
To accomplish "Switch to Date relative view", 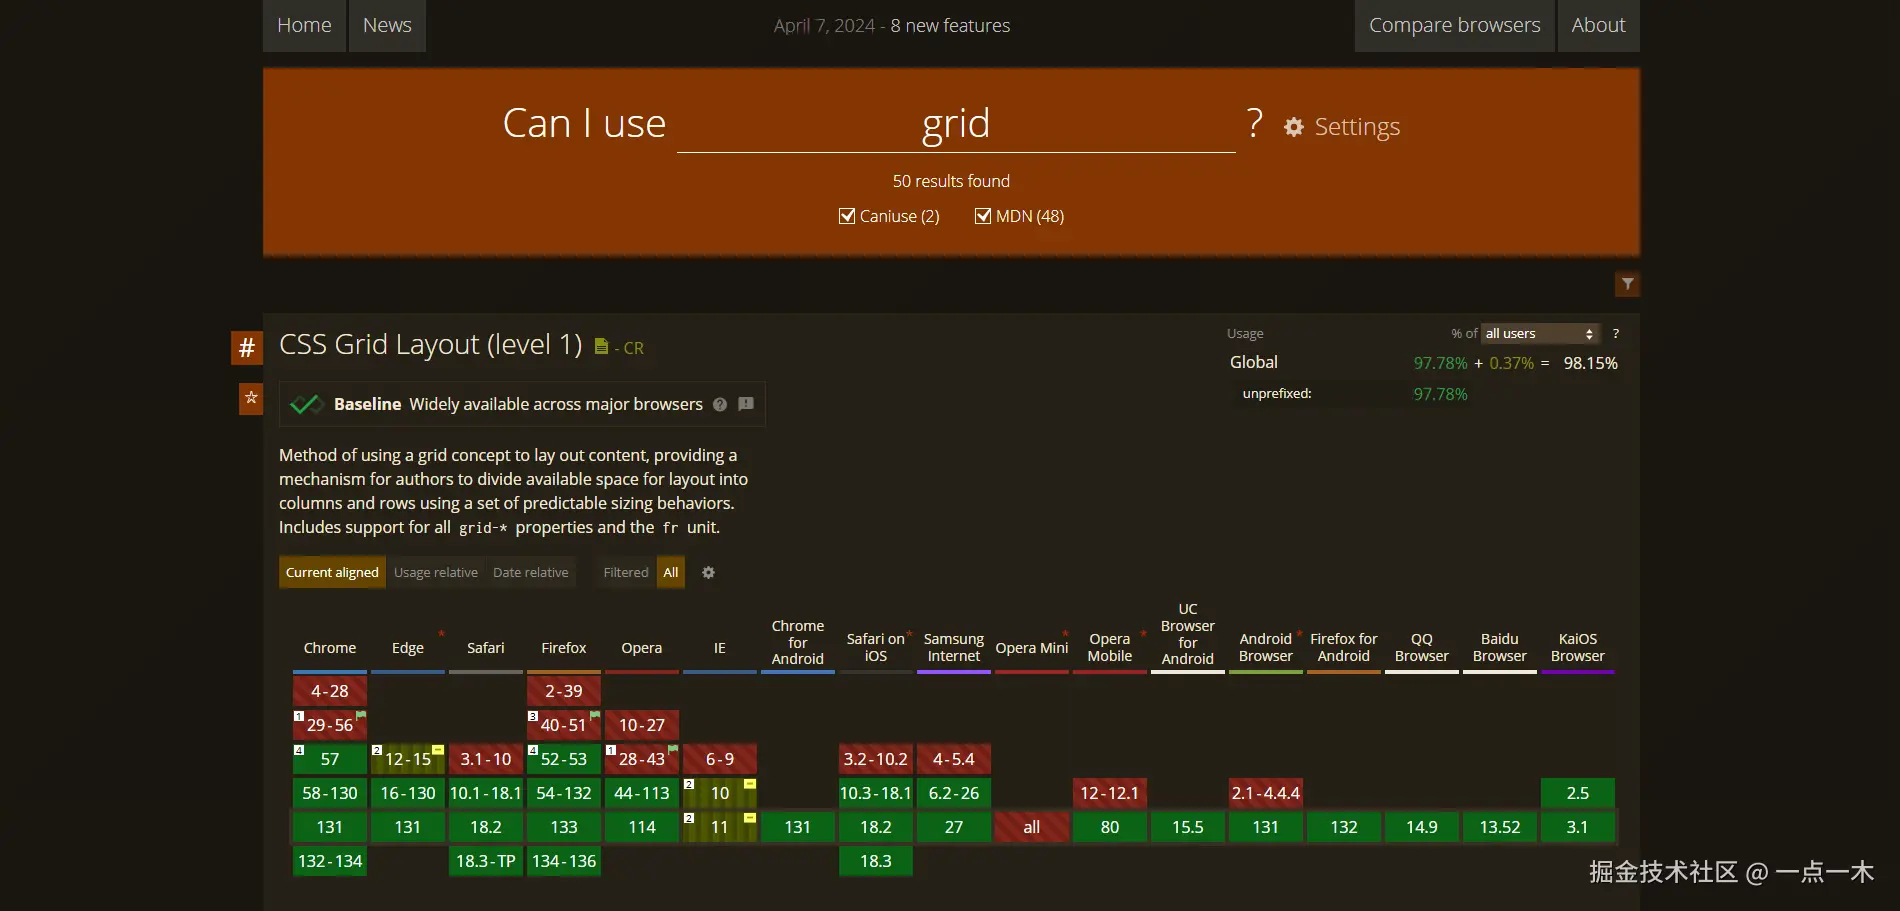I will (530, 572).
